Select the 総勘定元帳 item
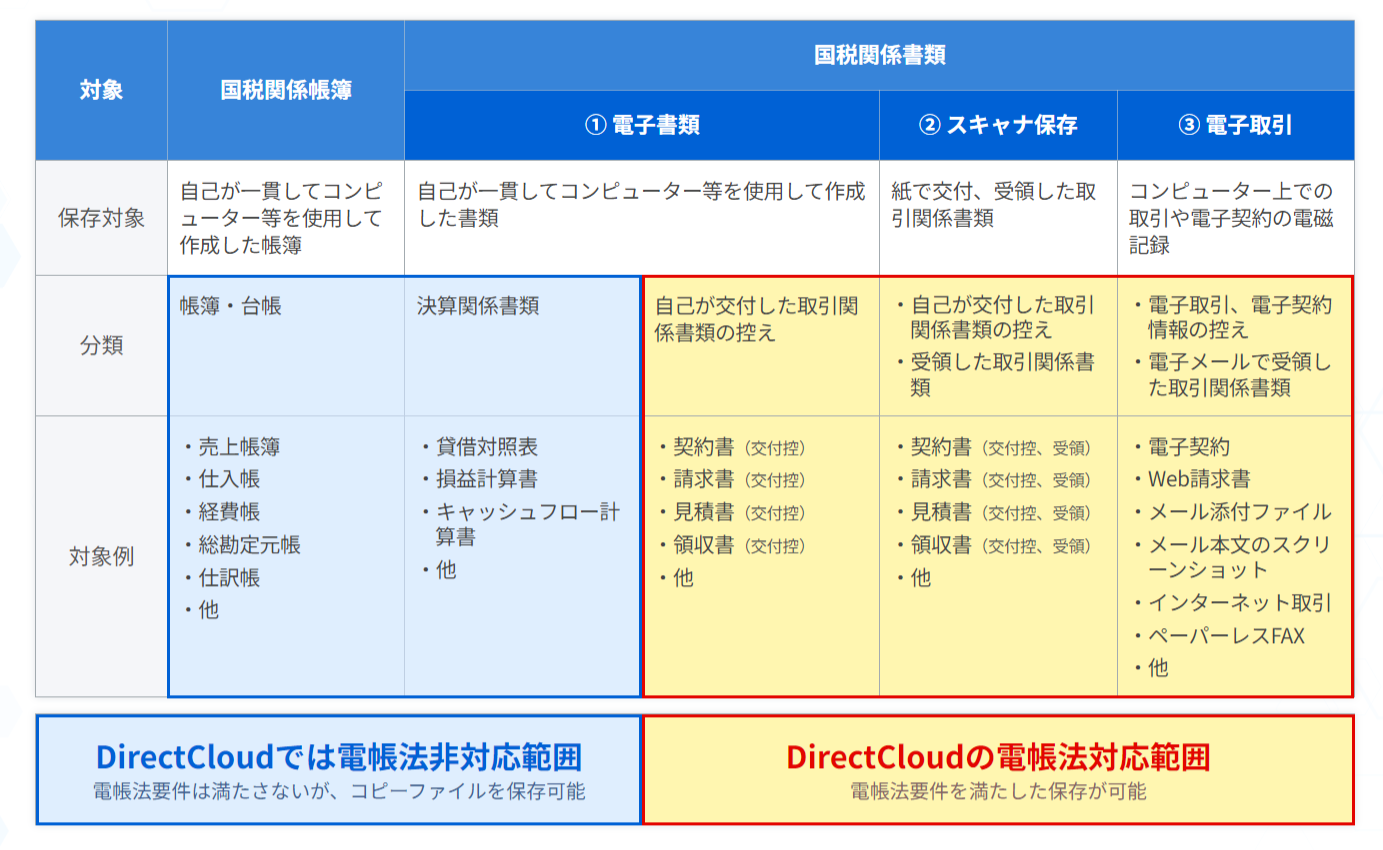This screenshot has width=1383, height=850. 242,545
